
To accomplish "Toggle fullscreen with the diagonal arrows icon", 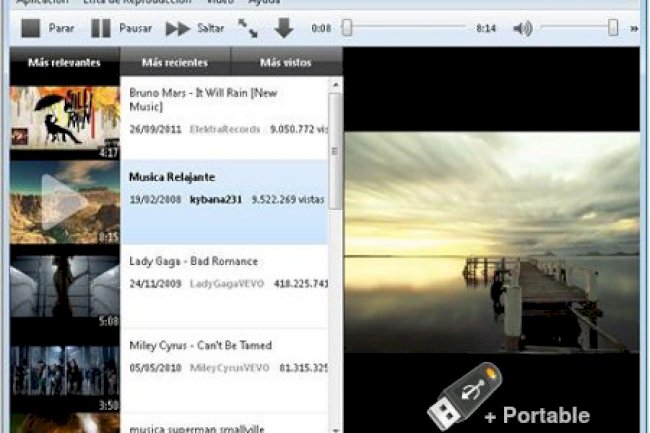I will click(x=248, y=28).
